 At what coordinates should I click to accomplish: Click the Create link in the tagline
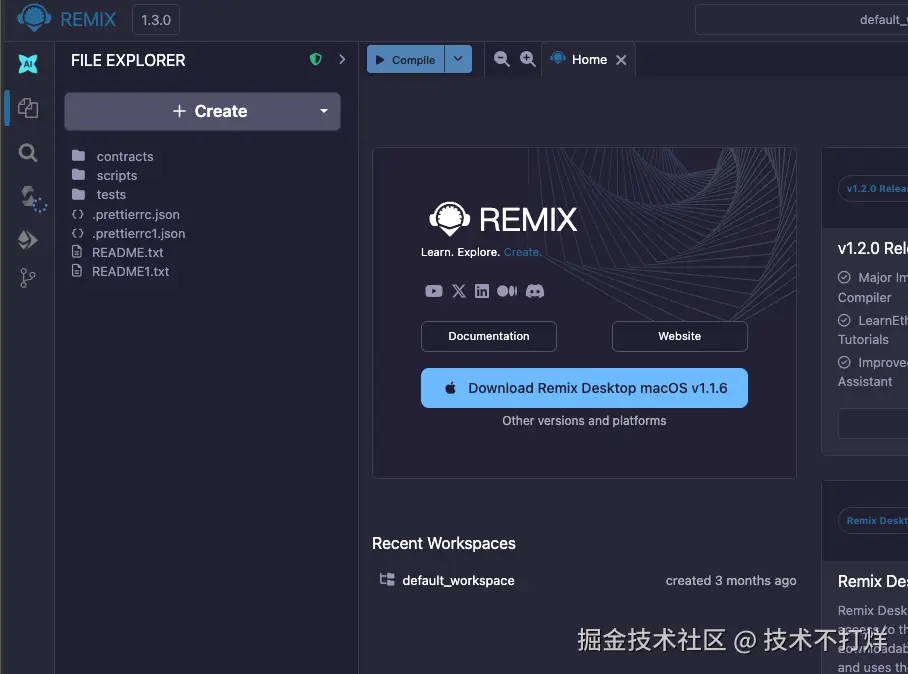point(522,252)
